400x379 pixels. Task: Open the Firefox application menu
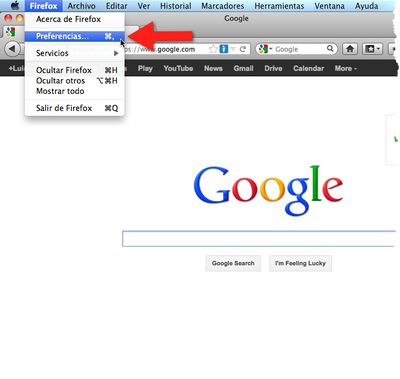43,6
